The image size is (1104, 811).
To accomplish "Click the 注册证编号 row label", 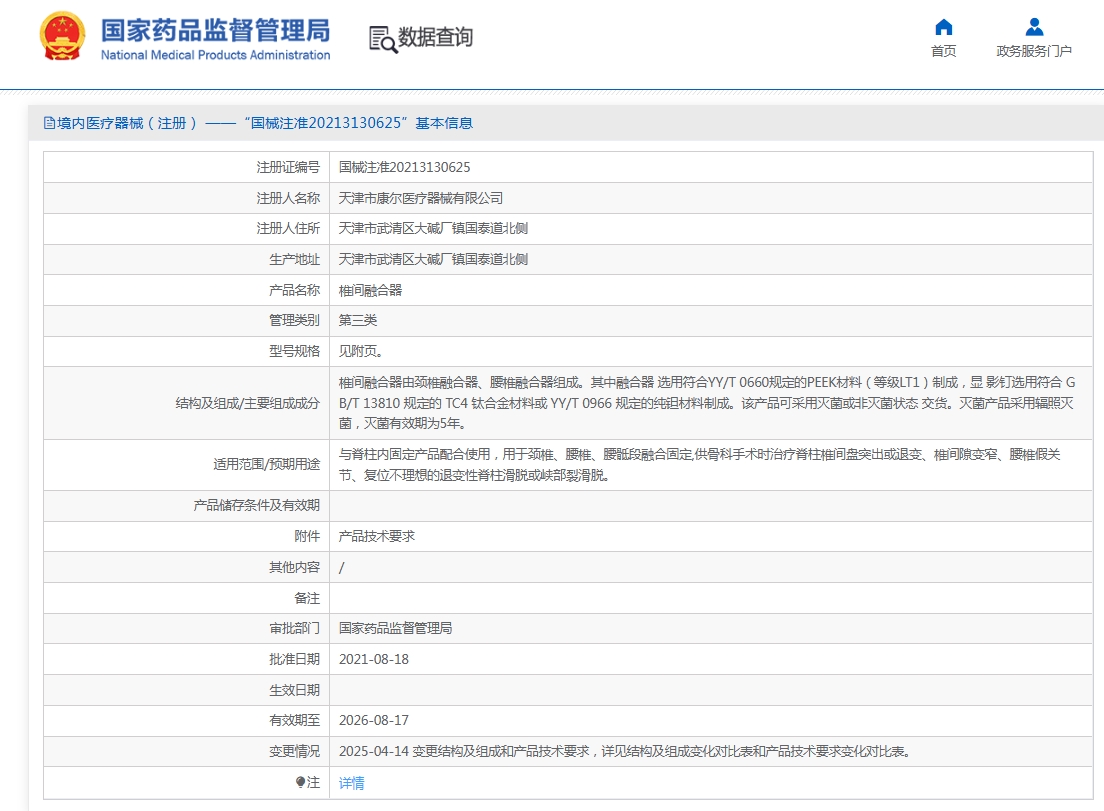I will 288,168.
